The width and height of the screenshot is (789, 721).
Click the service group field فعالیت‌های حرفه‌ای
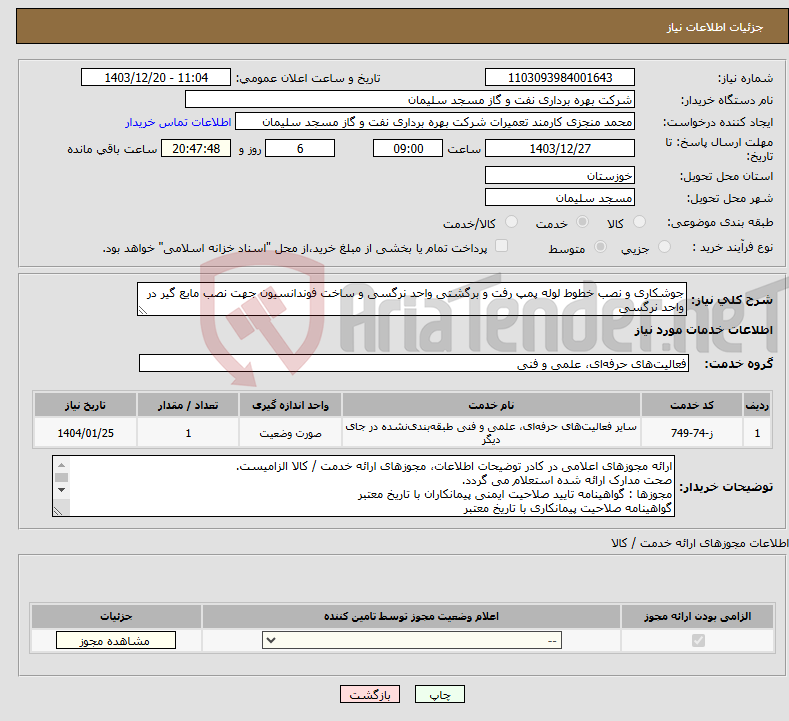click(x=414, y=363)
